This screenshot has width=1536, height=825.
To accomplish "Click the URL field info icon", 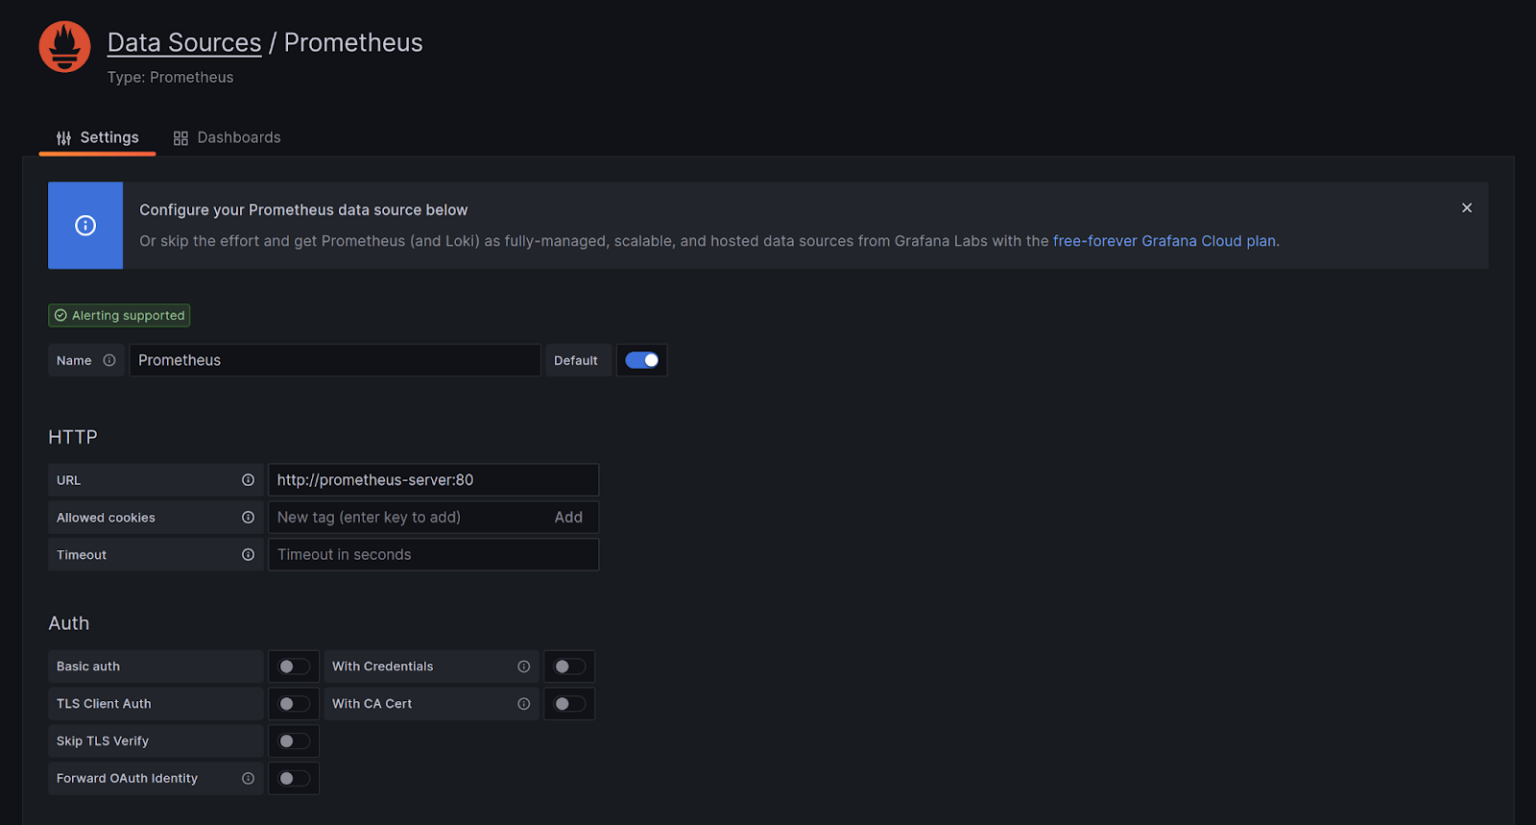I will pyautogui.click(x=247, y=480).
